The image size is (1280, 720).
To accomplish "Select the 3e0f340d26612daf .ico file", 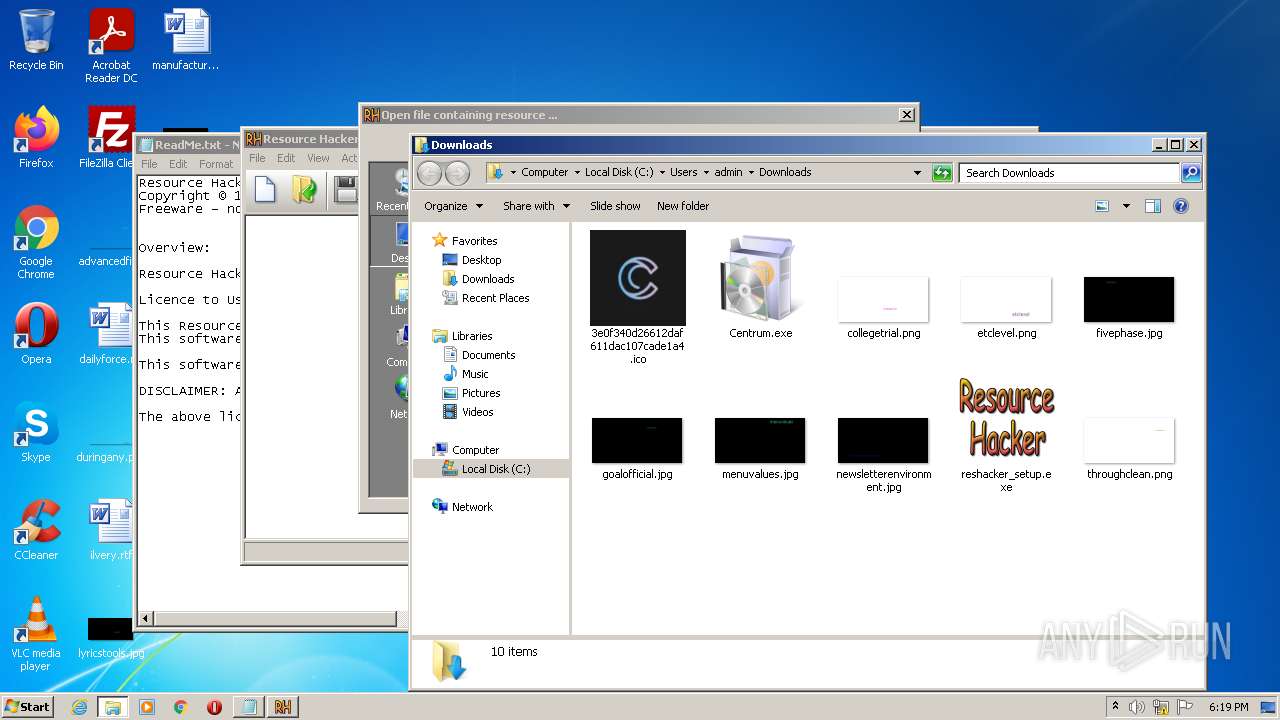I will [x=638, y=297].
